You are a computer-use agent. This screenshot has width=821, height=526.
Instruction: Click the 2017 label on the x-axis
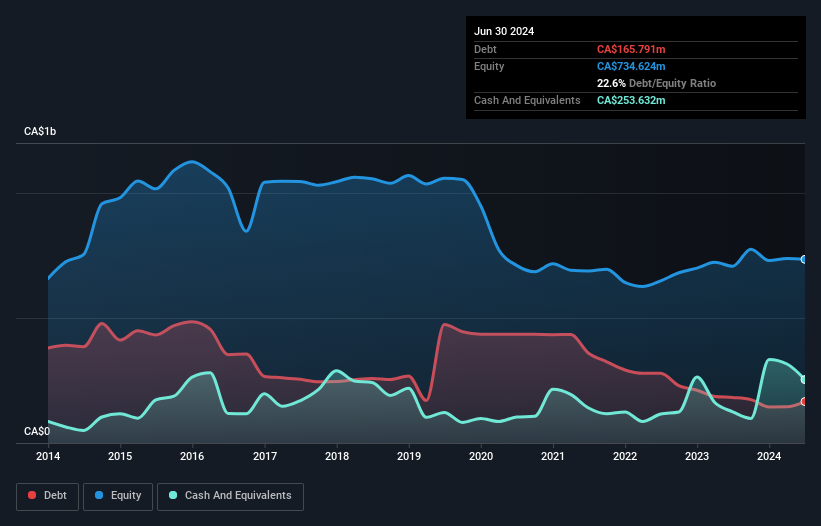[x=265, y=456]
